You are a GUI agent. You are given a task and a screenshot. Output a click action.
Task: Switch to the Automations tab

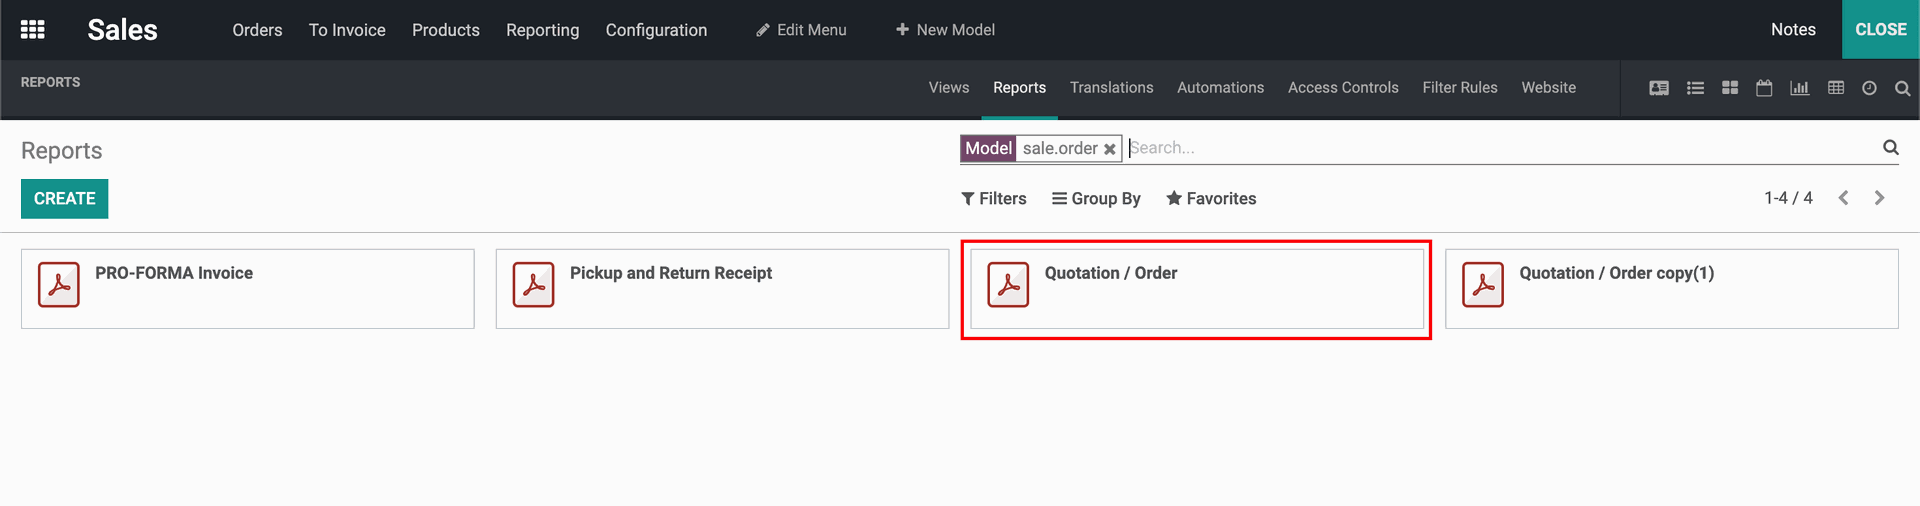(1220, 88)
